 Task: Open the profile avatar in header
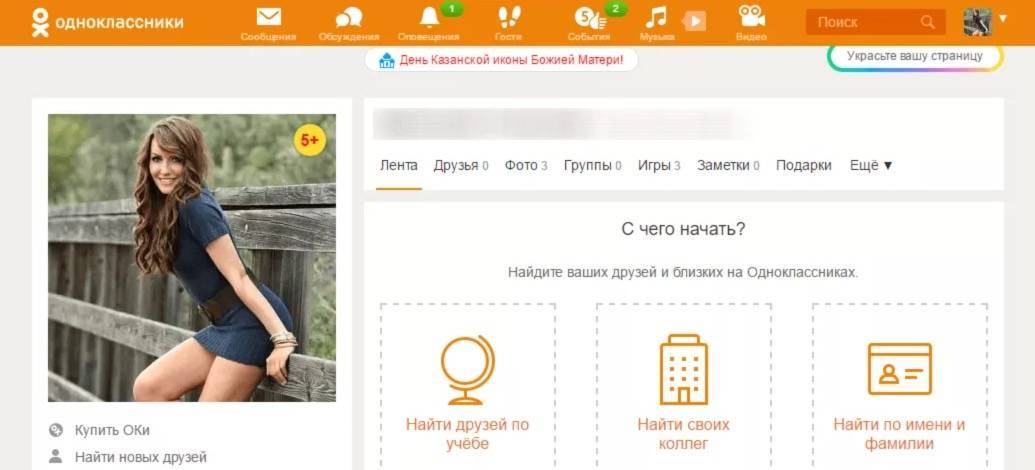(x=978, y=22)
